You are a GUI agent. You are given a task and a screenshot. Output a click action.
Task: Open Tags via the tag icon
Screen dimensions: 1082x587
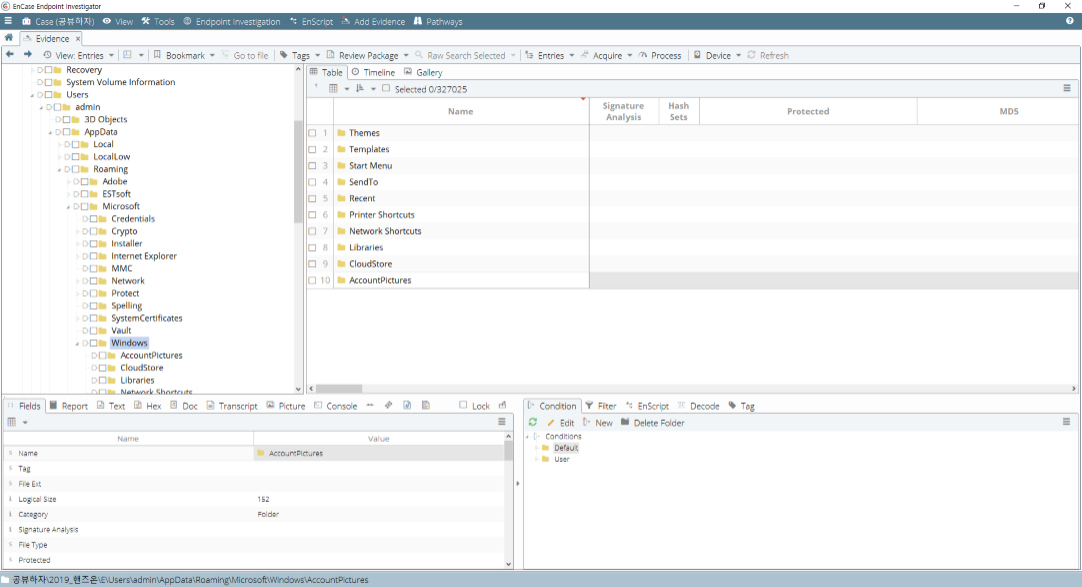(x=284, y=55)
